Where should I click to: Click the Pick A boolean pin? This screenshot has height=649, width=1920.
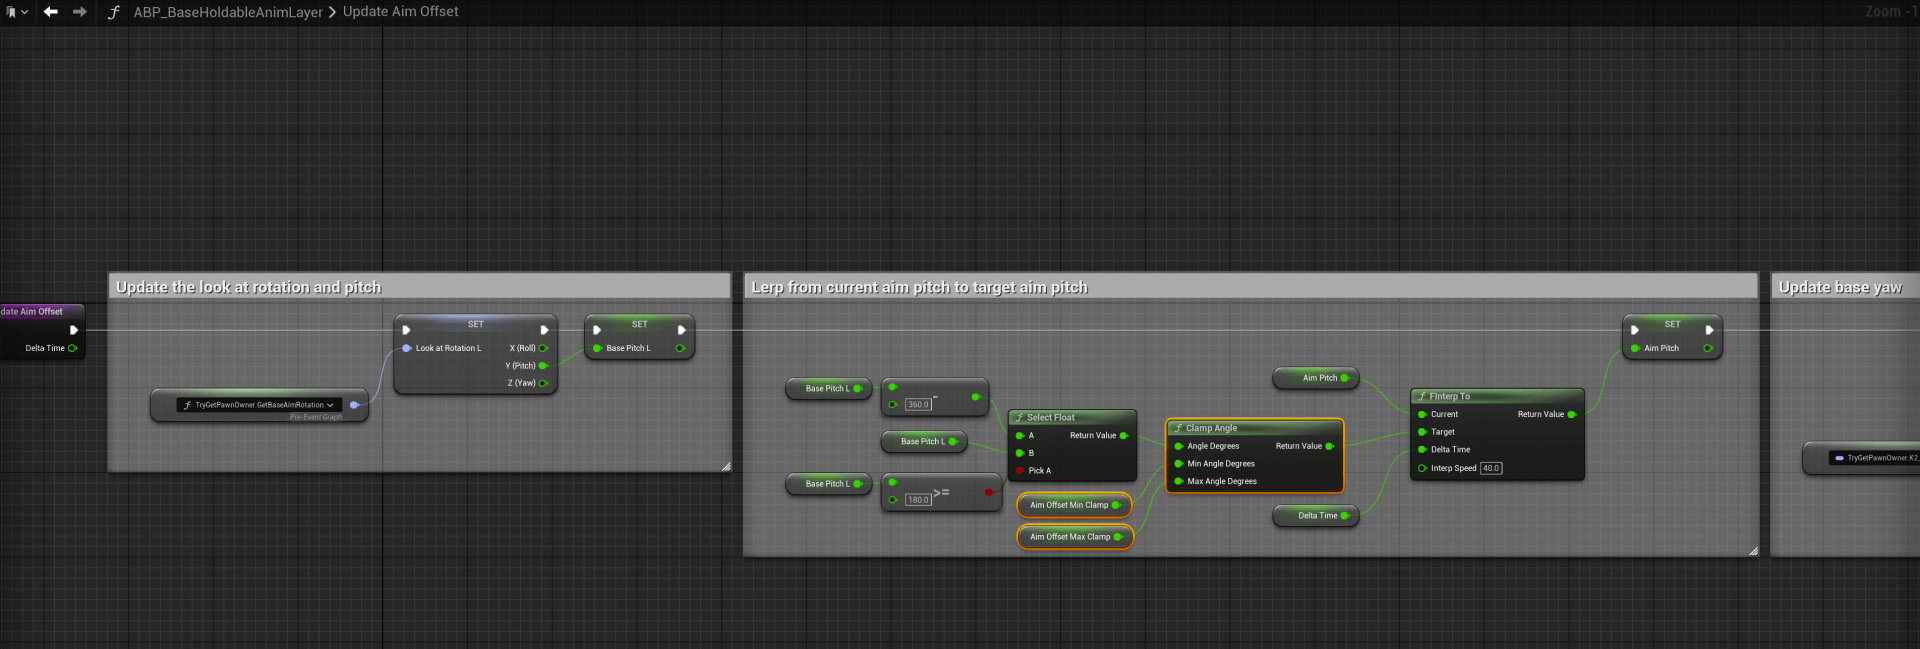pos(1019,471)
